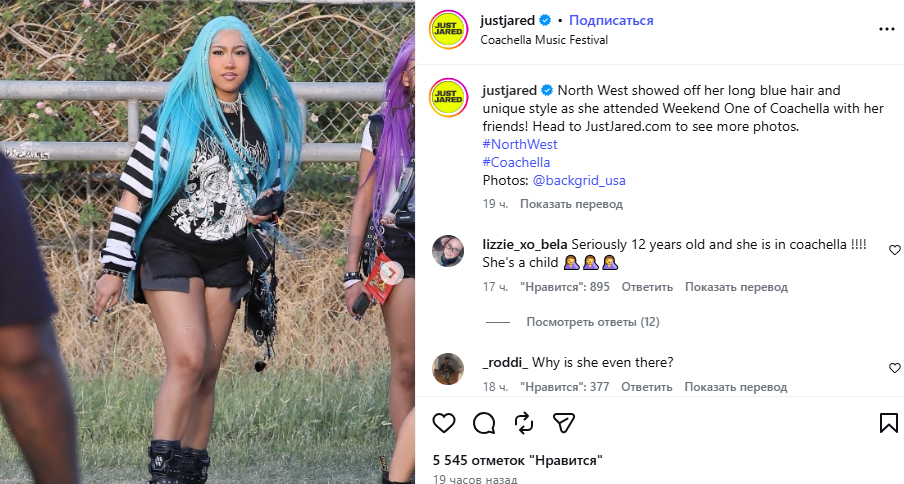Screen dimensions: 904x484
Task: Open the three-dot more options menu
Action: click(887, 29)
